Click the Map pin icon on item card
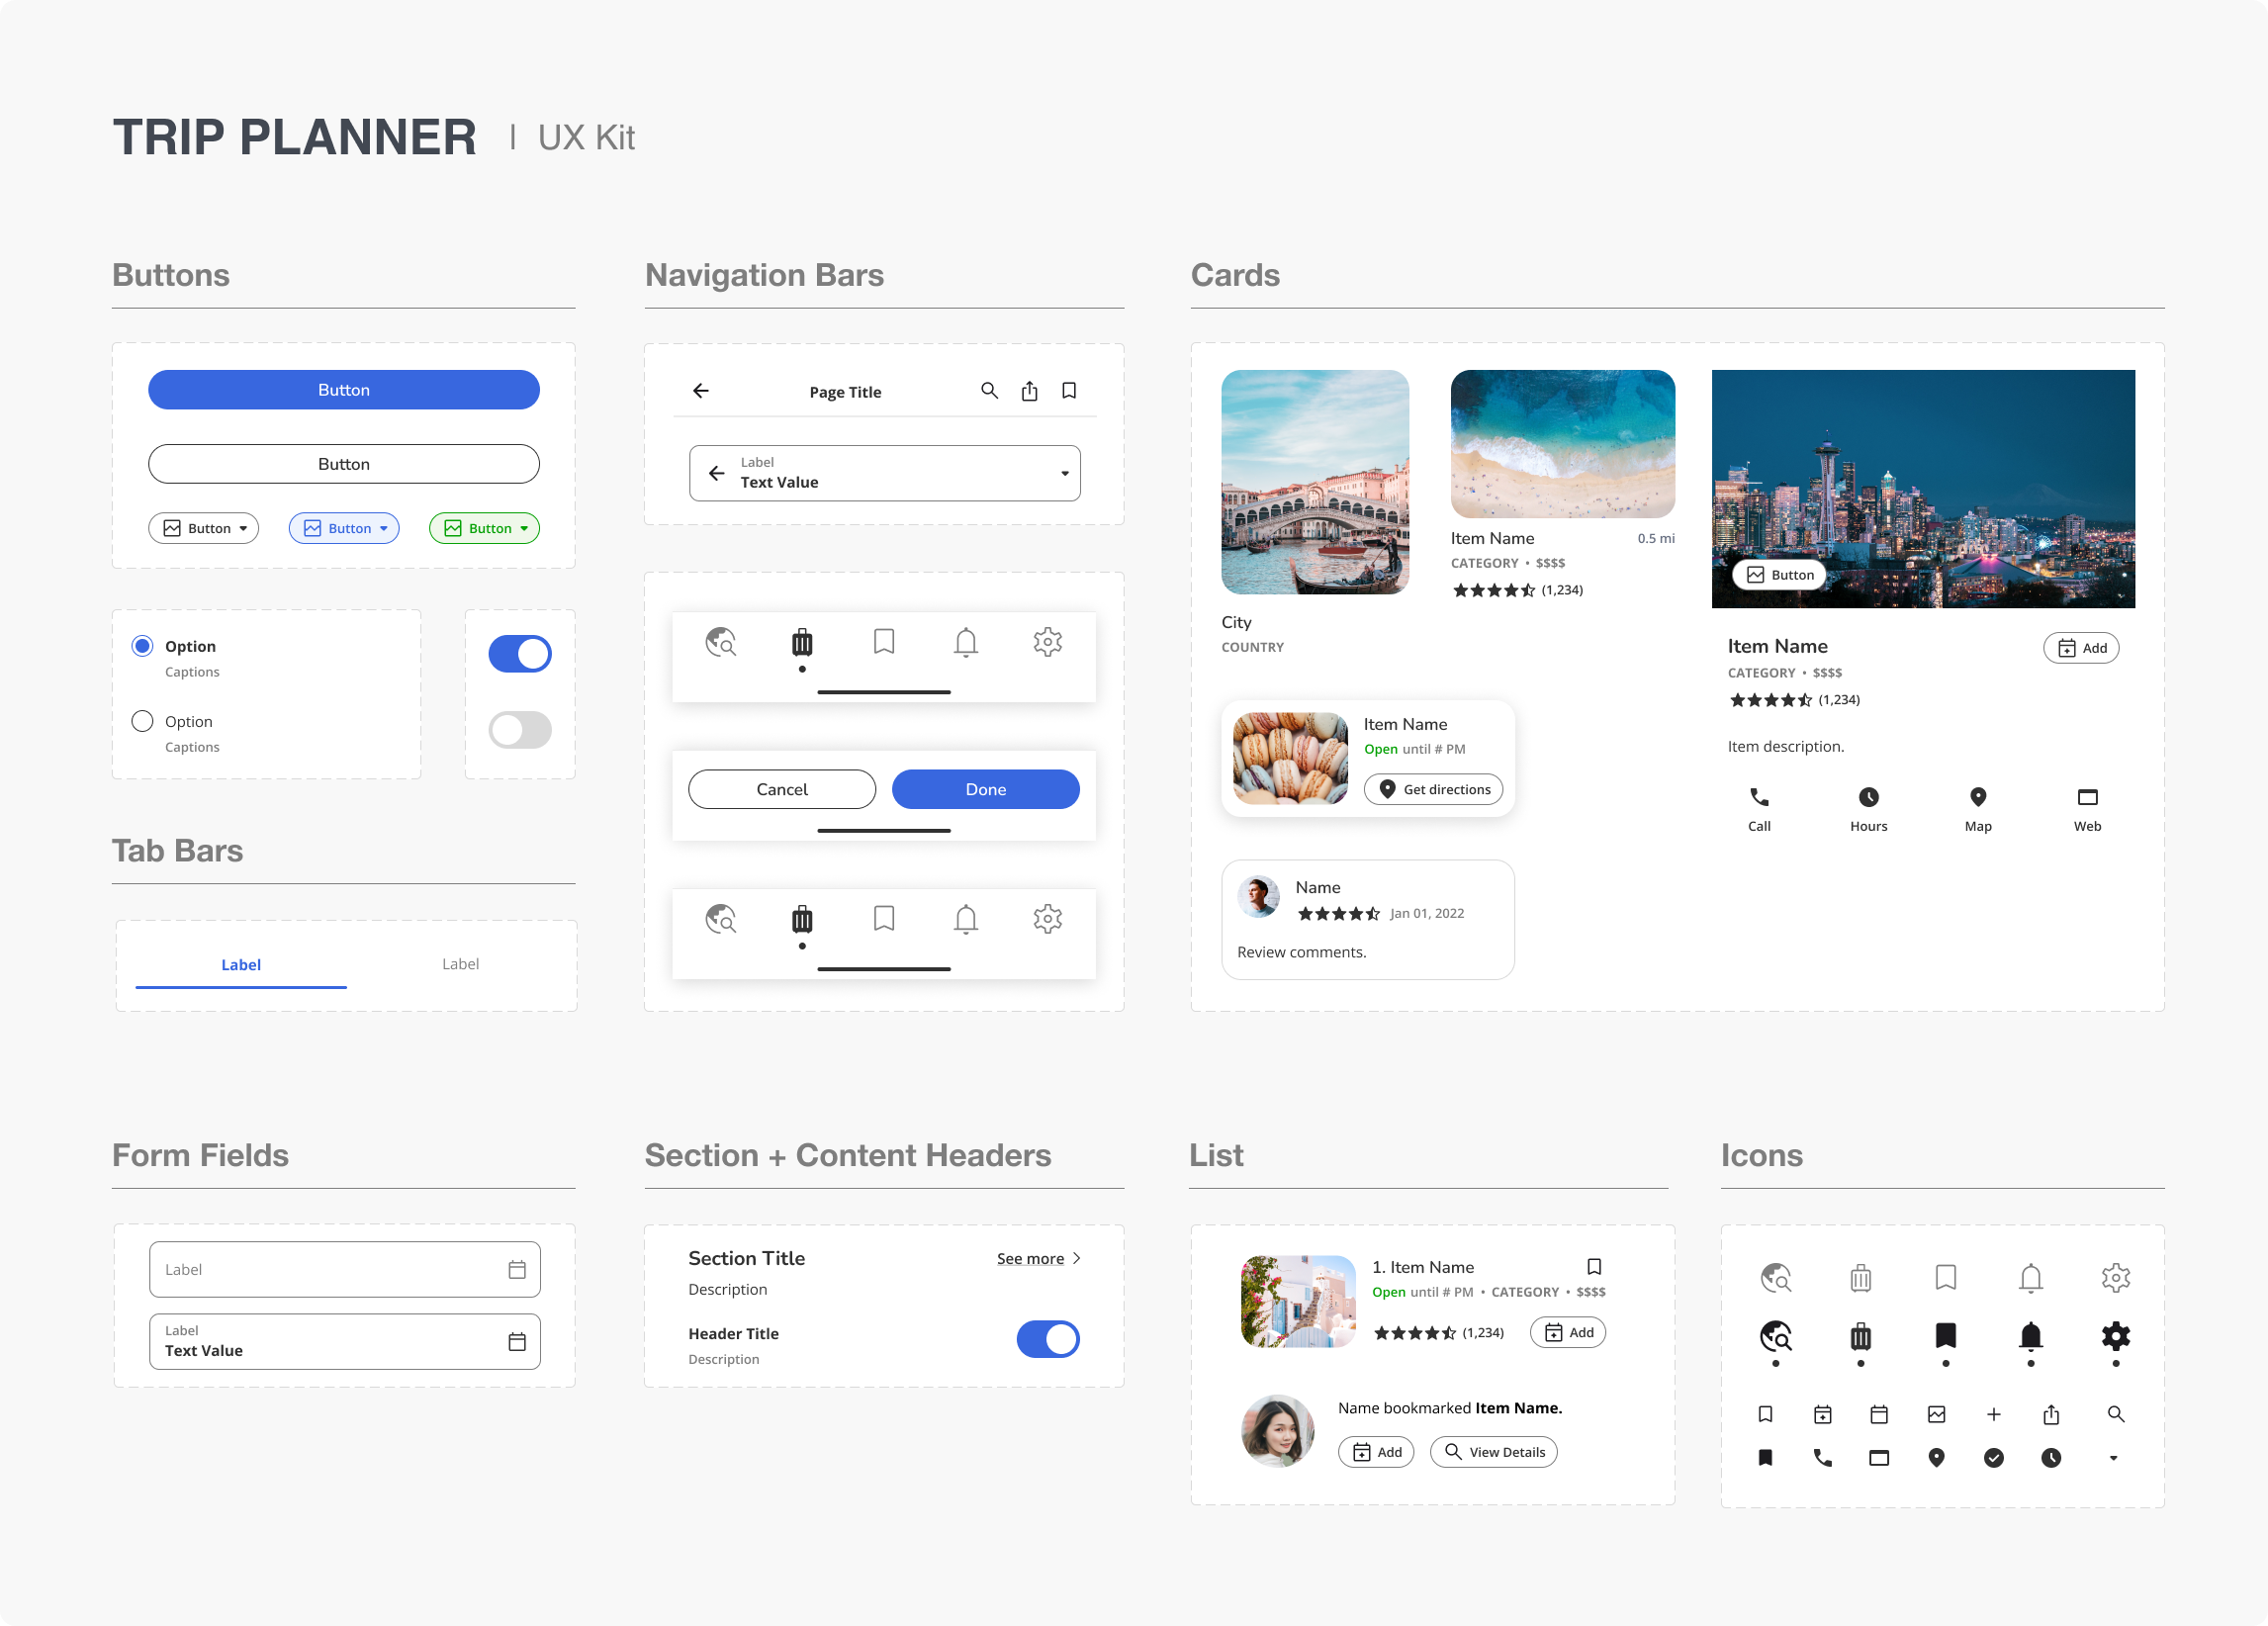This screenshot has width=2268, height=1626. click(x=1977, y=798)
